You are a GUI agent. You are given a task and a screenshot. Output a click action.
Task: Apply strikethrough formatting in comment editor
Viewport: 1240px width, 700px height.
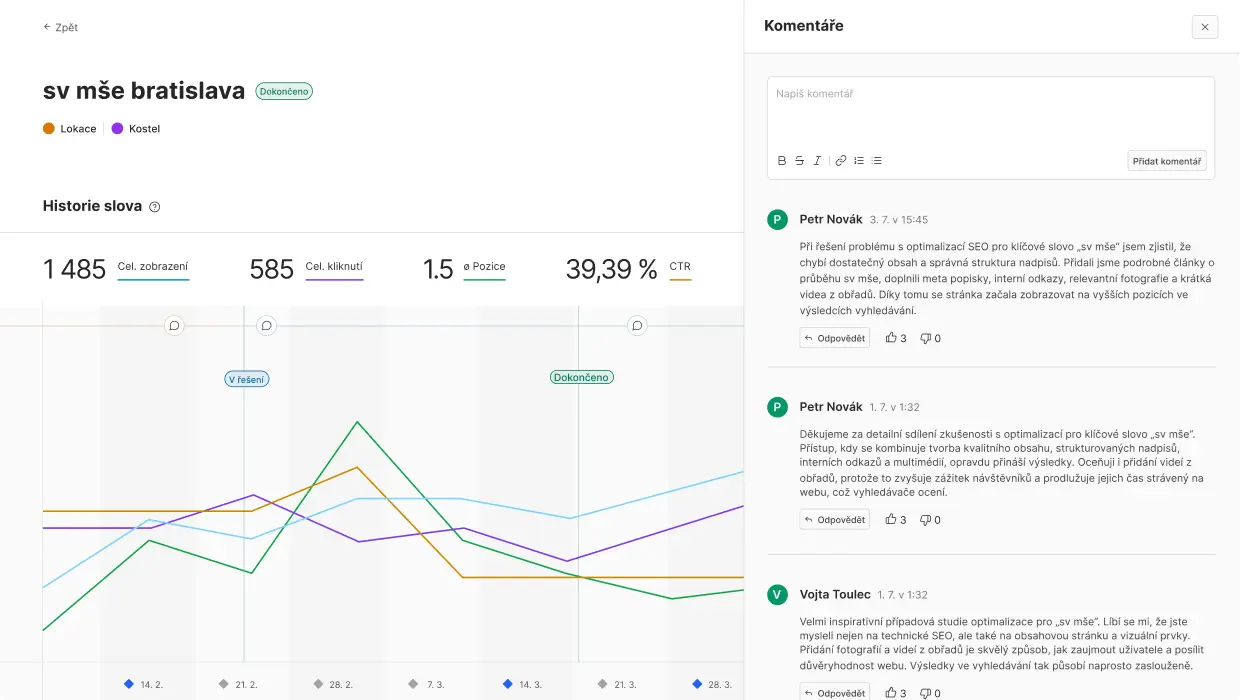click(799, 161)
